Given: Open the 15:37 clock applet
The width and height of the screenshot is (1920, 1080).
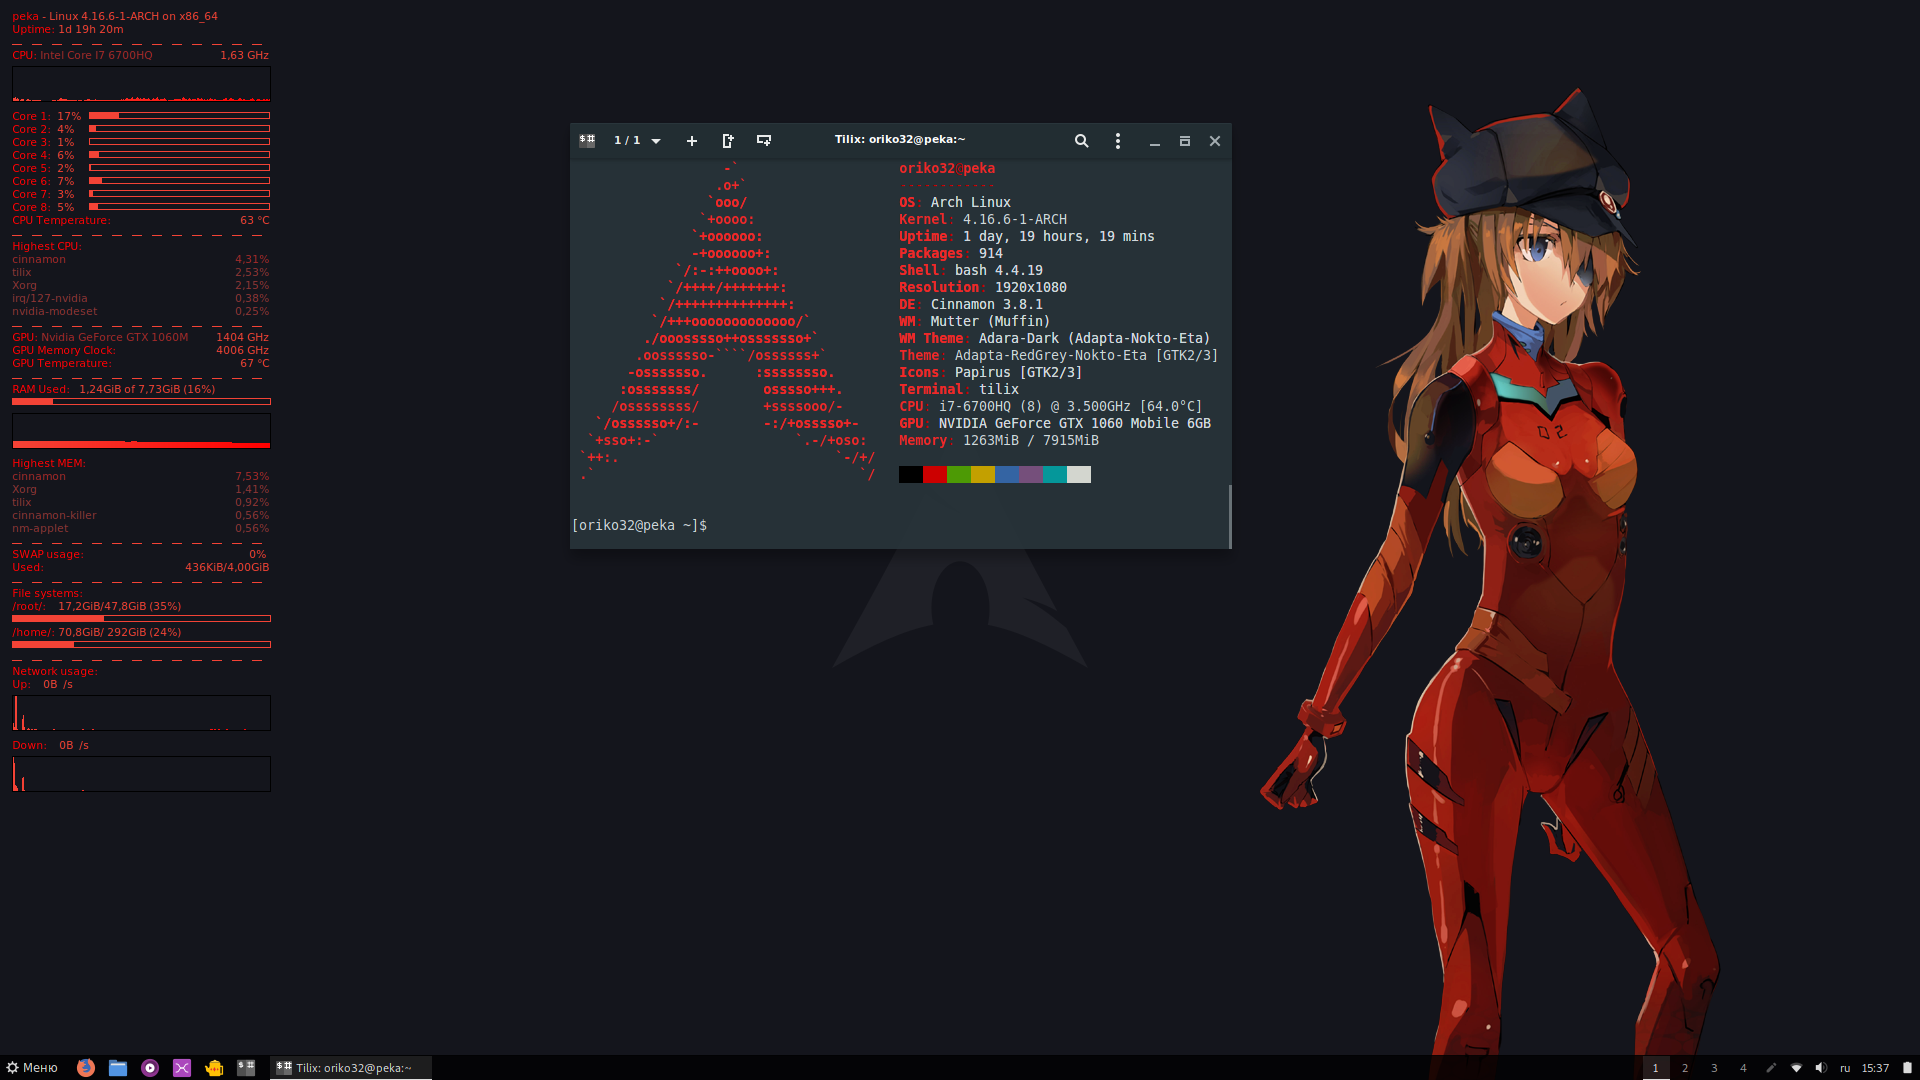Looking at the screenshot, I should [x=1875, y=1068].
